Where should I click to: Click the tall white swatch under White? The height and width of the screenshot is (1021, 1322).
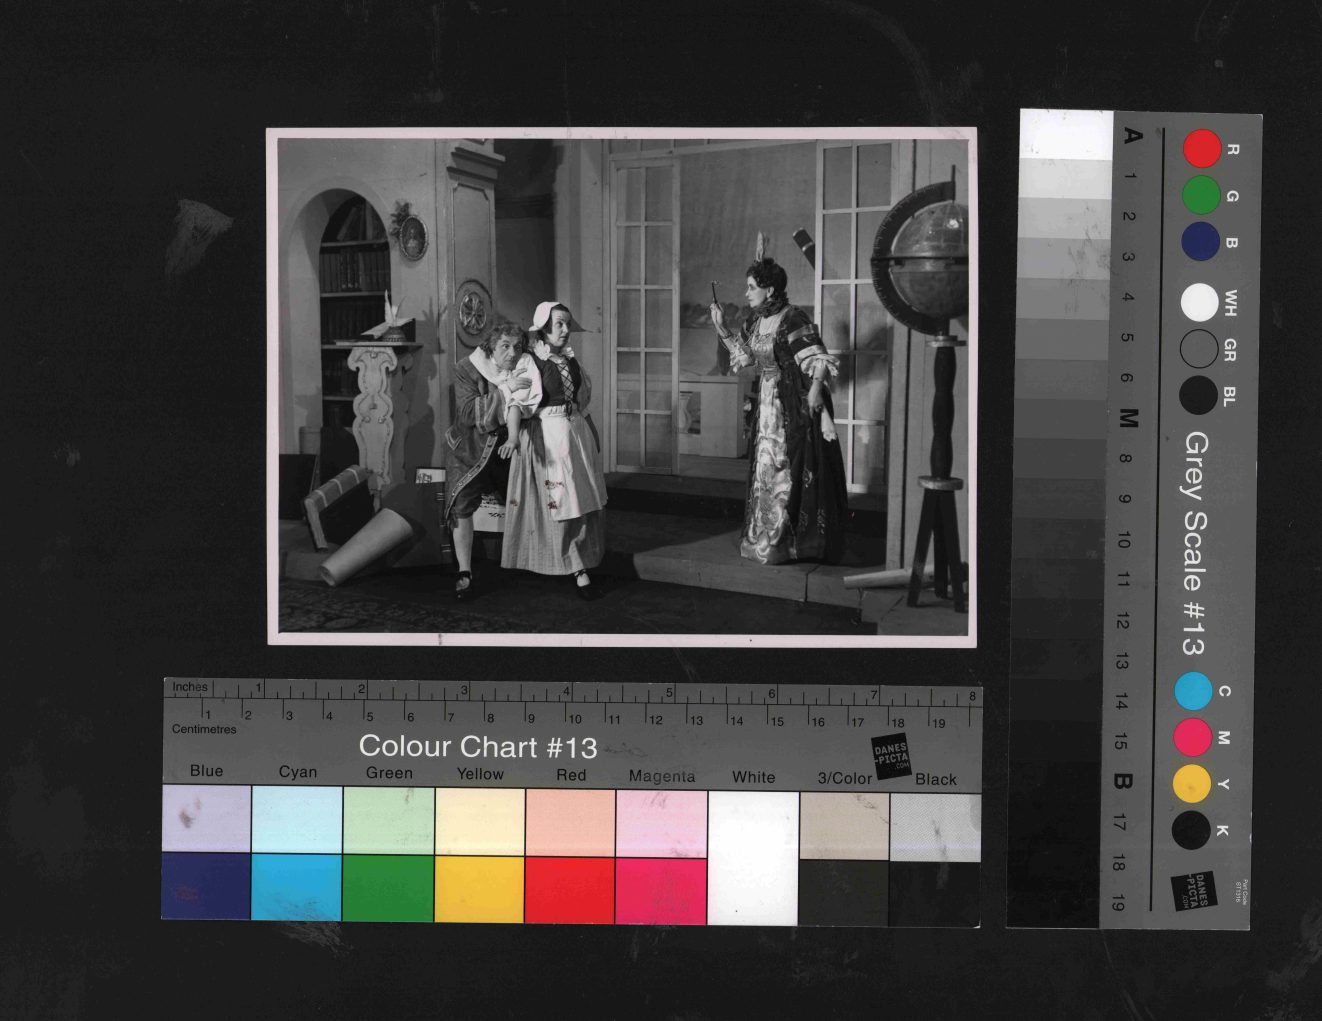click(x=753, y=858)
